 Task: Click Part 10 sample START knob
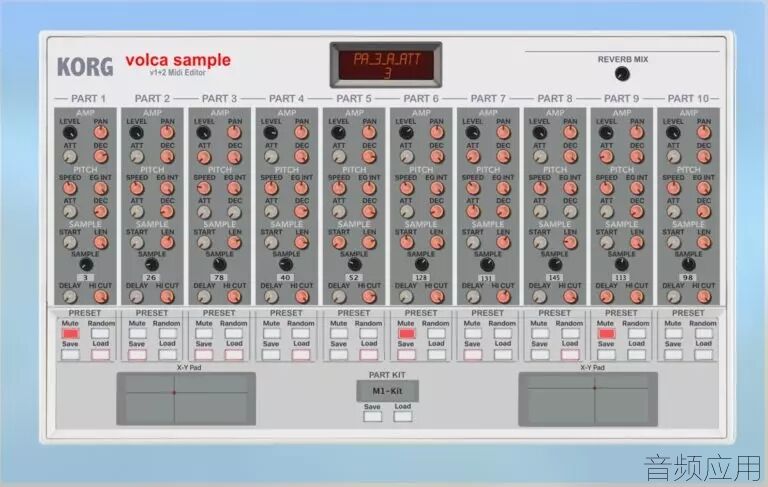click(x=673, y=243)
